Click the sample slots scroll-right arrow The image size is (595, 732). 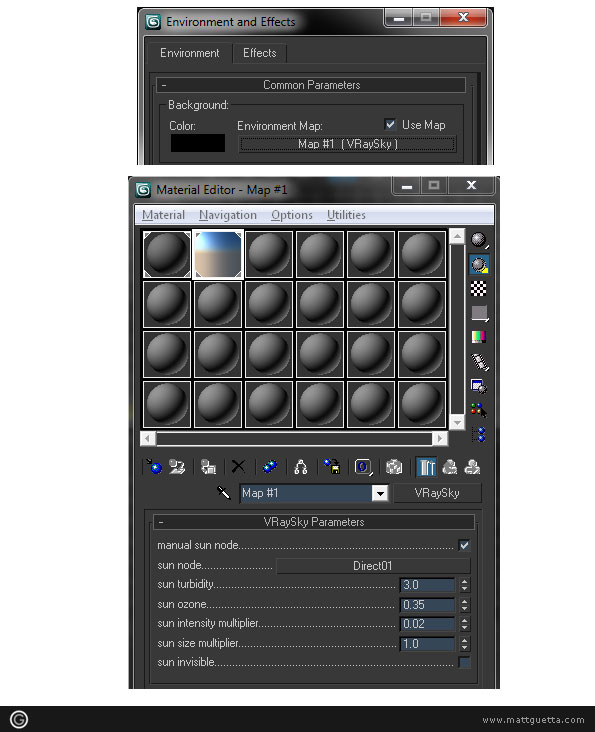pos(440,438)
